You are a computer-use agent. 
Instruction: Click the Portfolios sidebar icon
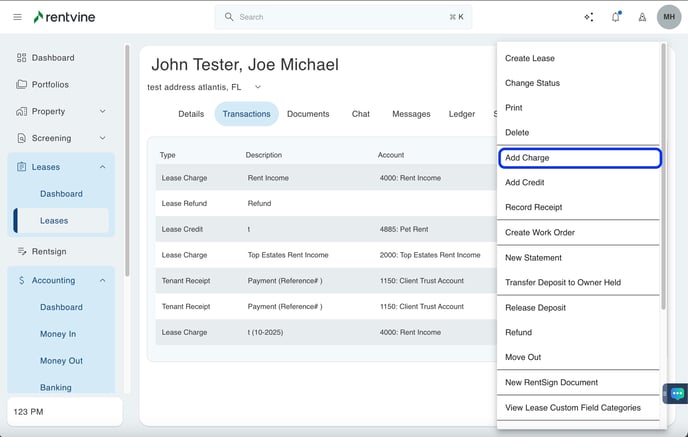(22, 85)
